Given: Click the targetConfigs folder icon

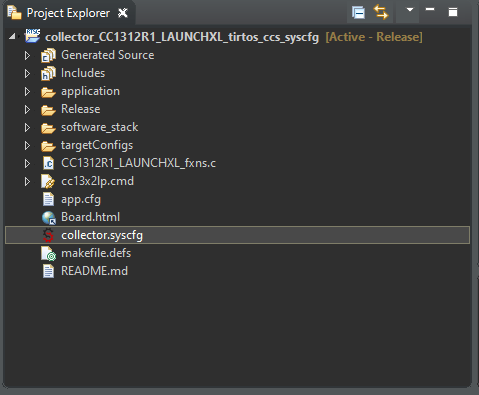Looking at the screenshot, I should click(48, 146).
